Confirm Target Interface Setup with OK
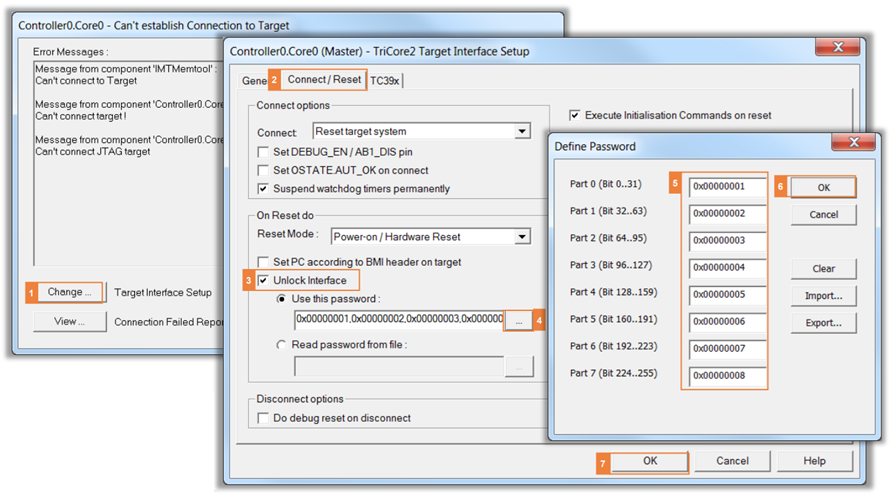This screenshot has width=893, height=499. coord(650,461)
